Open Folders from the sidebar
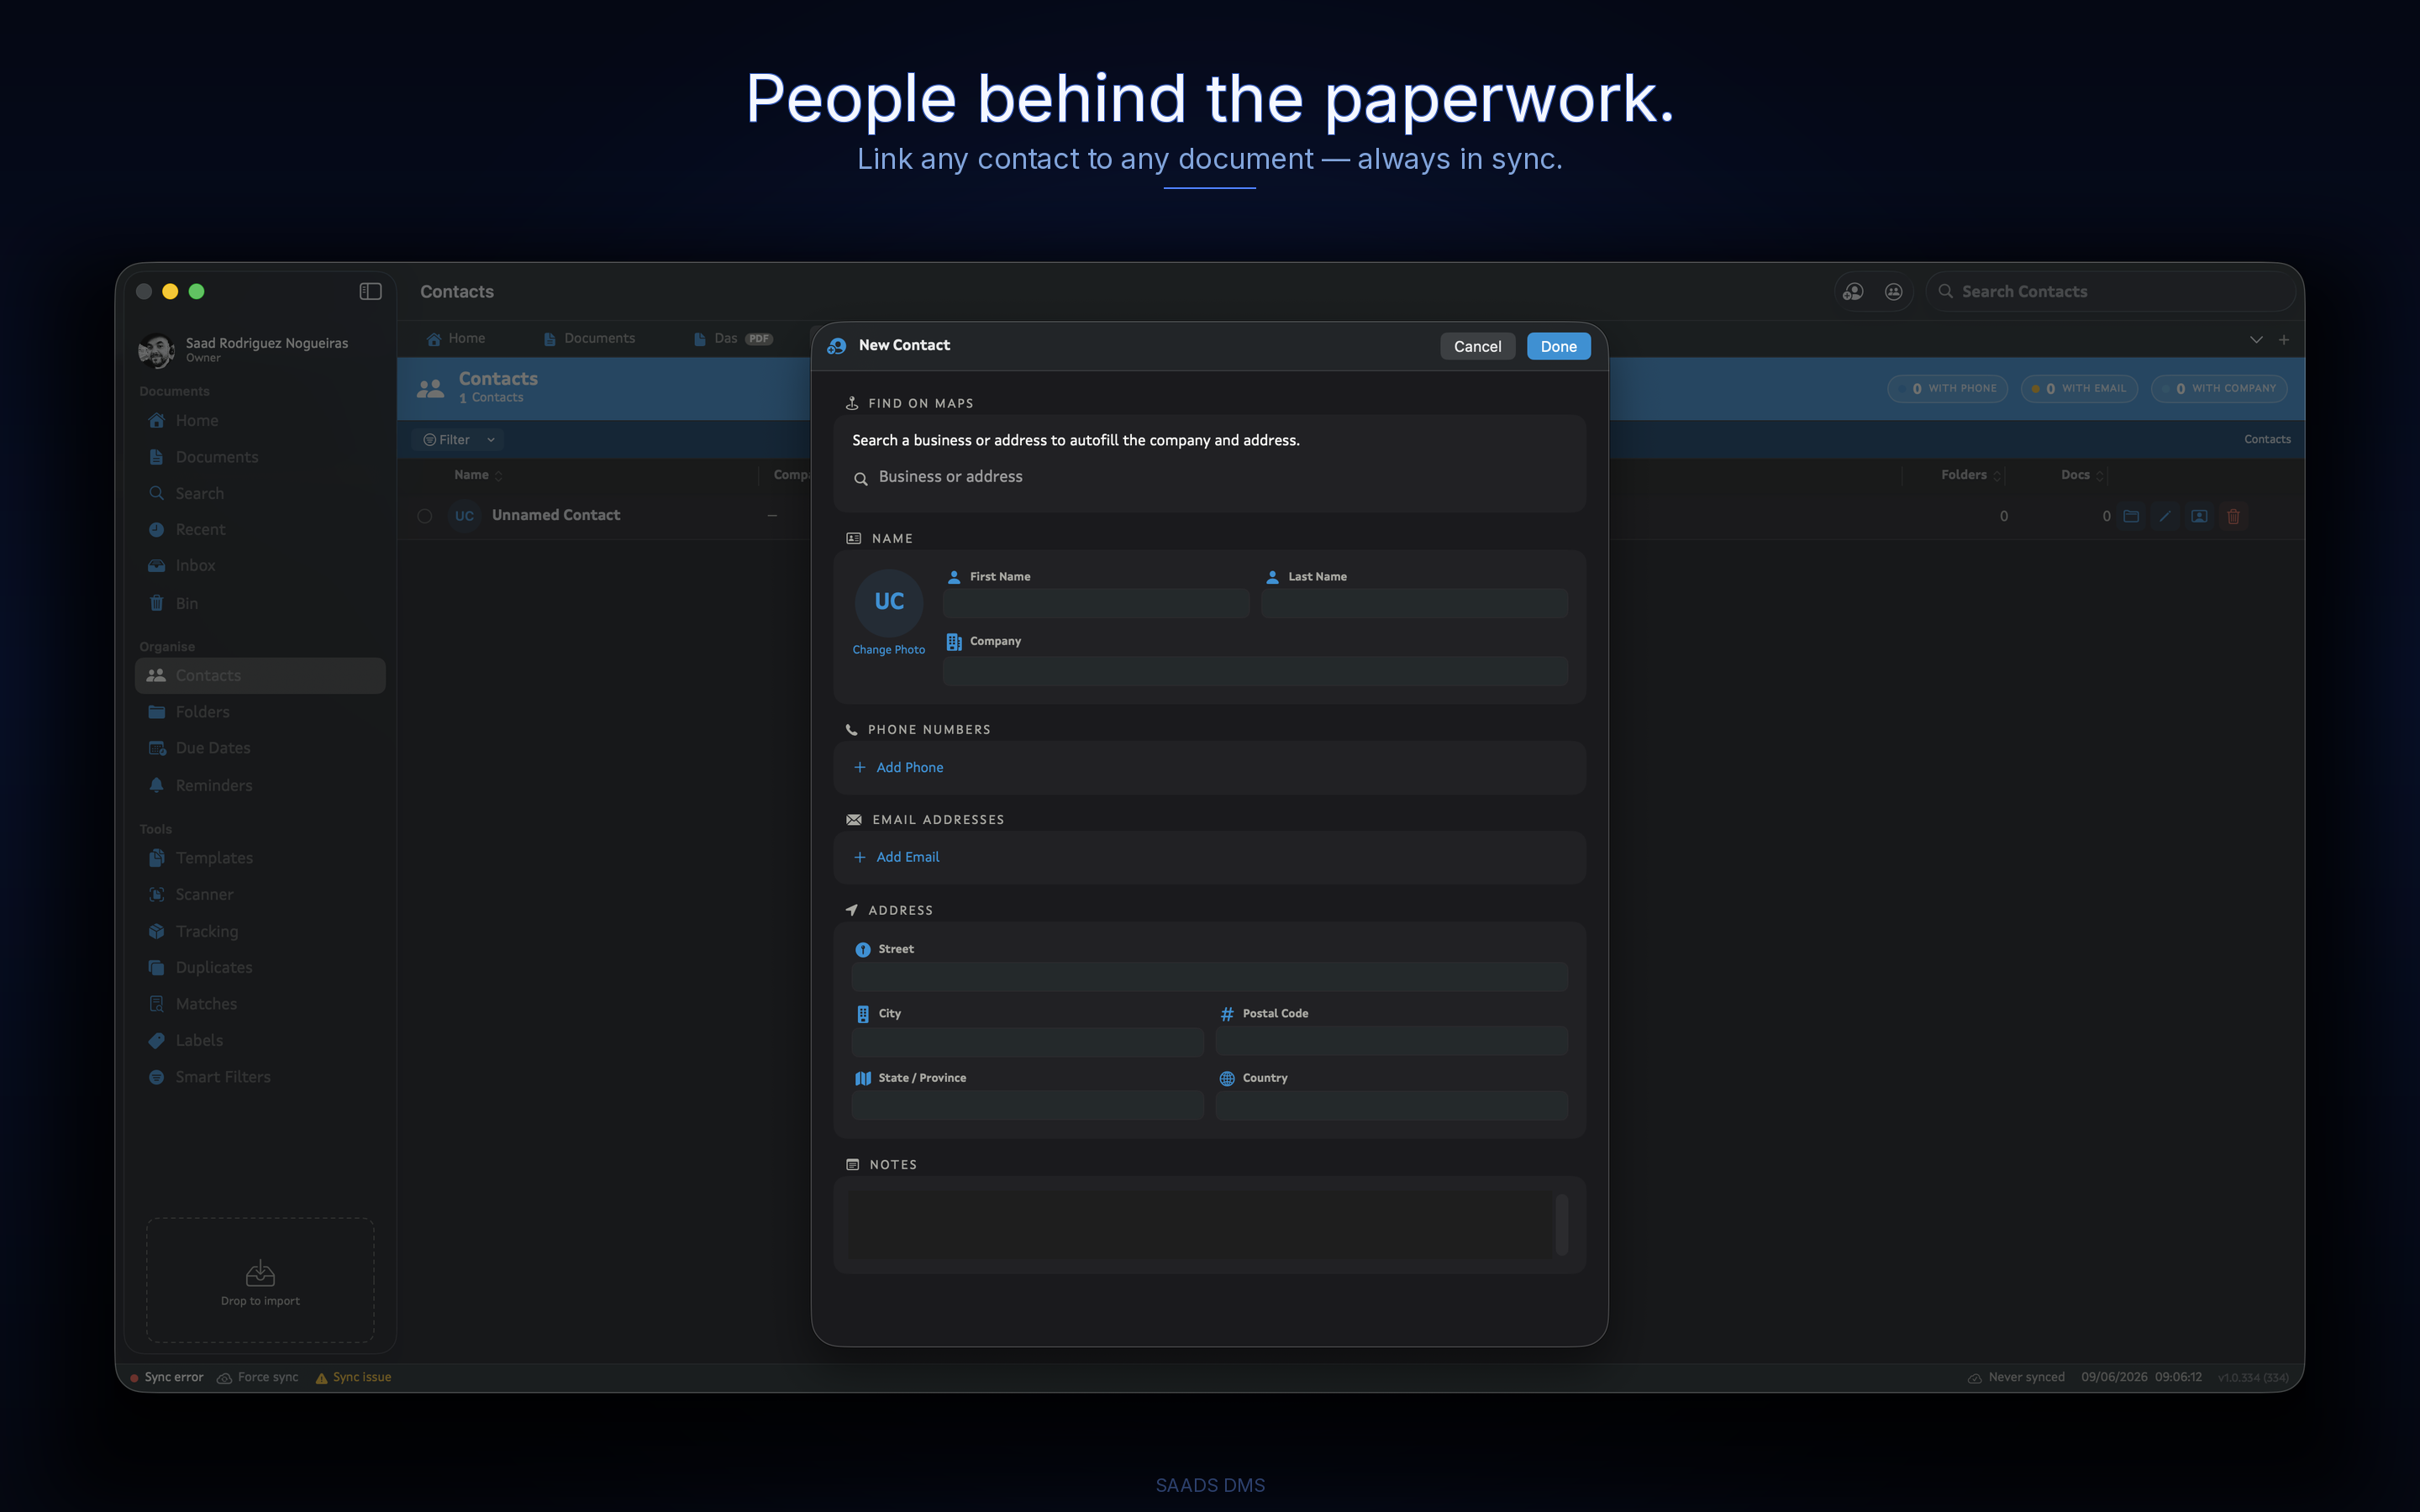This screenshot has height=1512, width=2420. click(260, 712)
